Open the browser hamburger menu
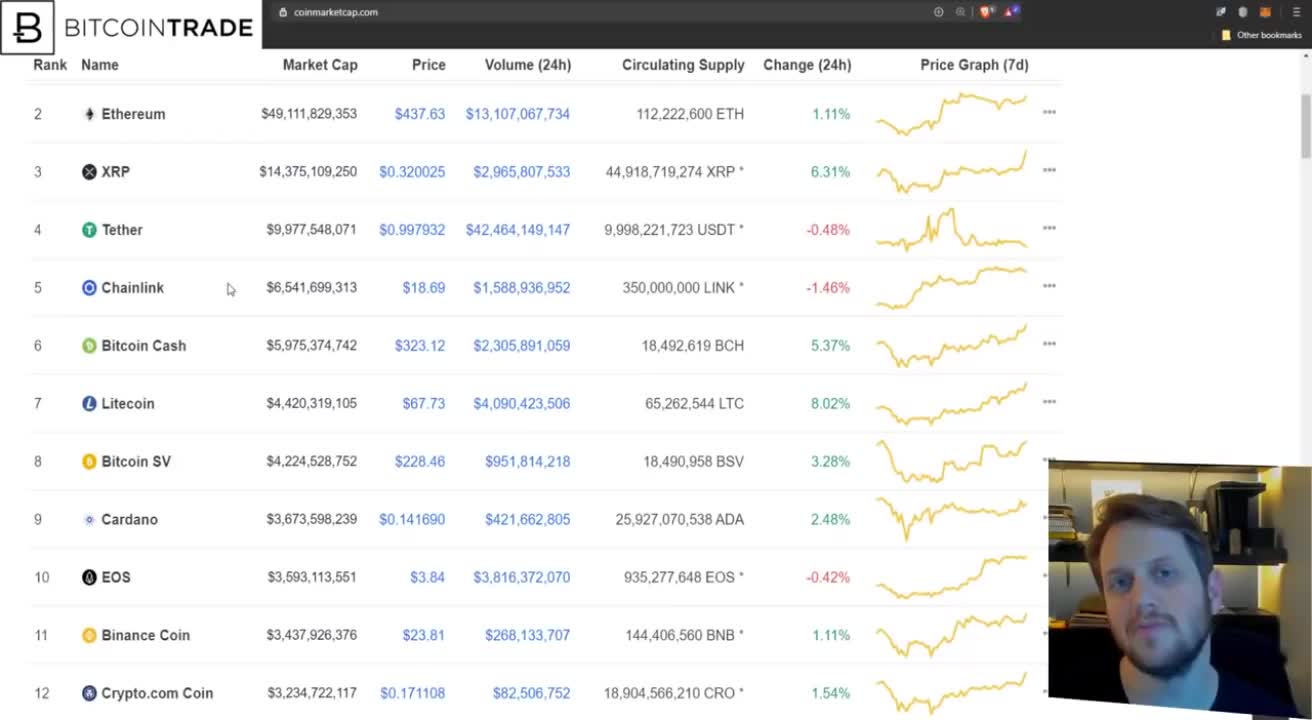The image size is (1312, 720). point(1297,12)
